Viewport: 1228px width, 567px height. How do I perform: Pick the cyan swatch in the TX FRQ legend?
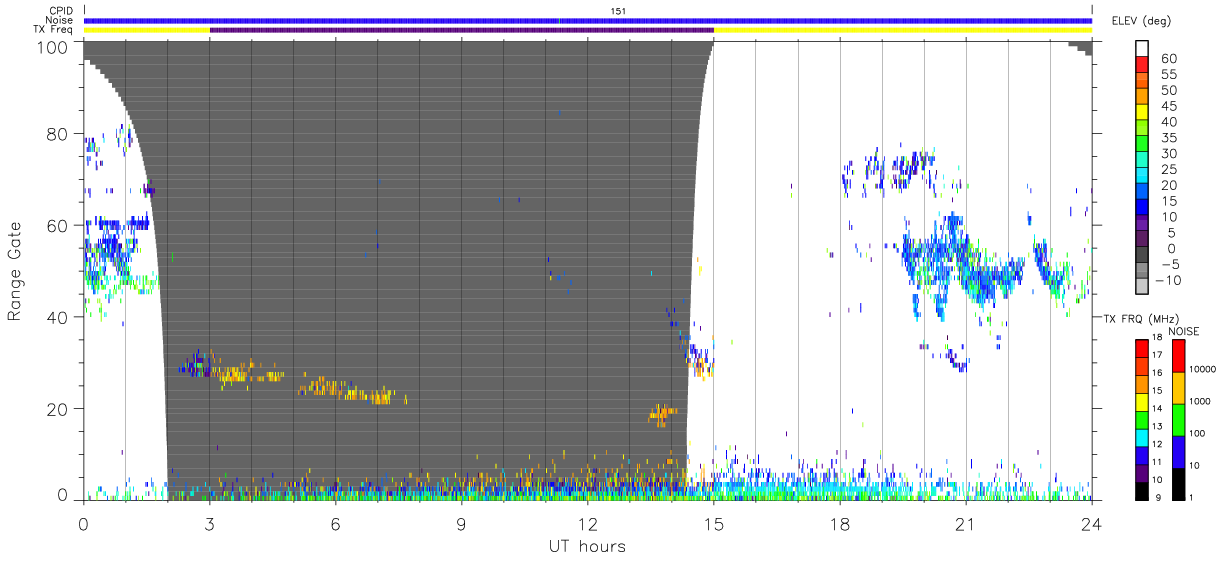tap(1142, 437)
